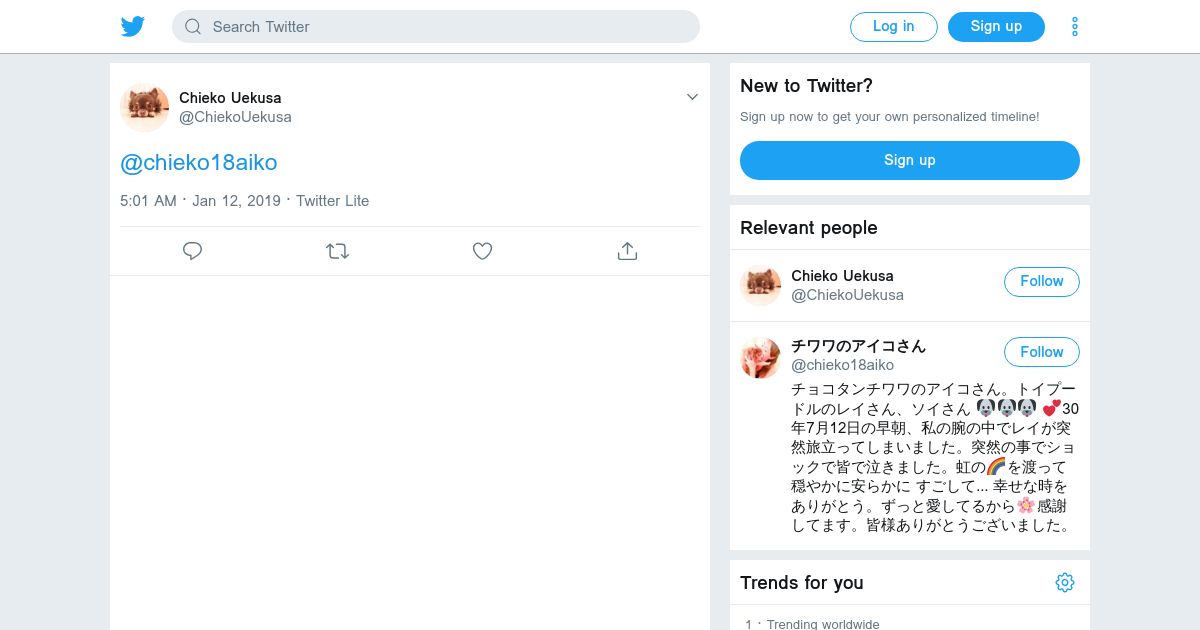
Task: Follow the チワワのアイコさん account
Action: click(1041, 352)
